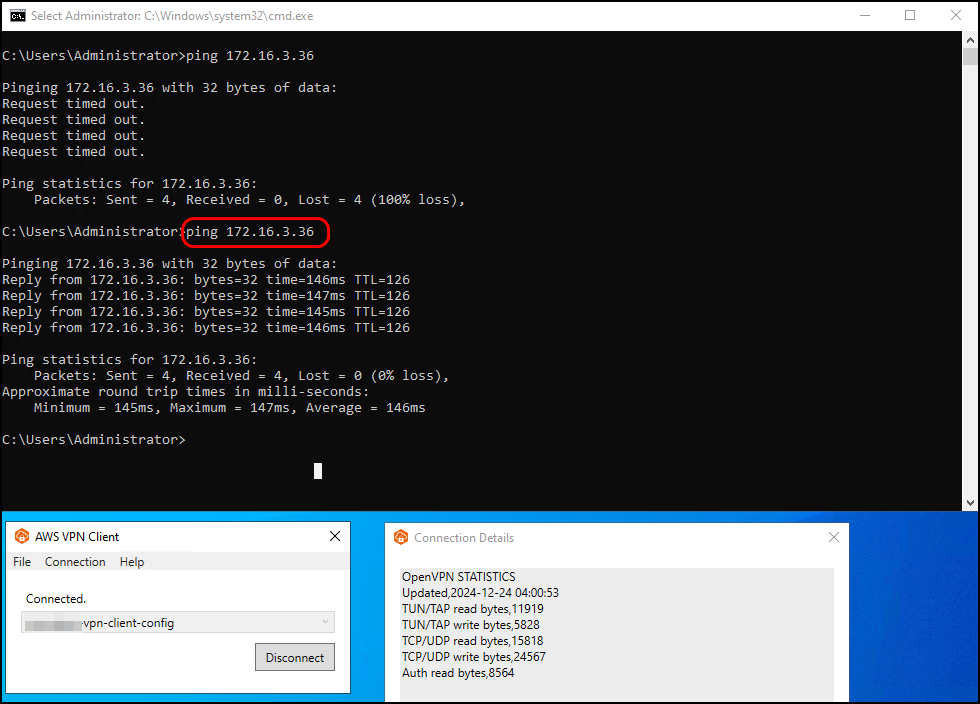Screen dimensions: 980x704
Task: Click the last C:\Users\Administrator> prompt line
Action: point(94,440)
